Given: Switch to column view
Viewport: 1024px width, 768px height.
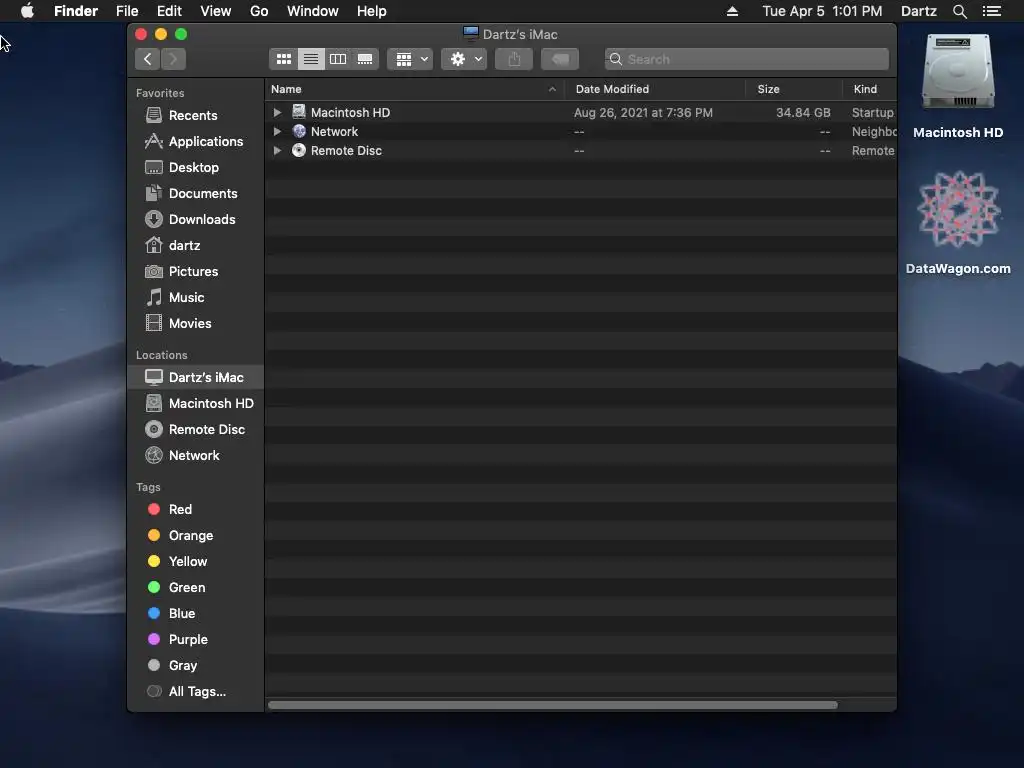Looking at the screenshot, I should coord(338,59).
